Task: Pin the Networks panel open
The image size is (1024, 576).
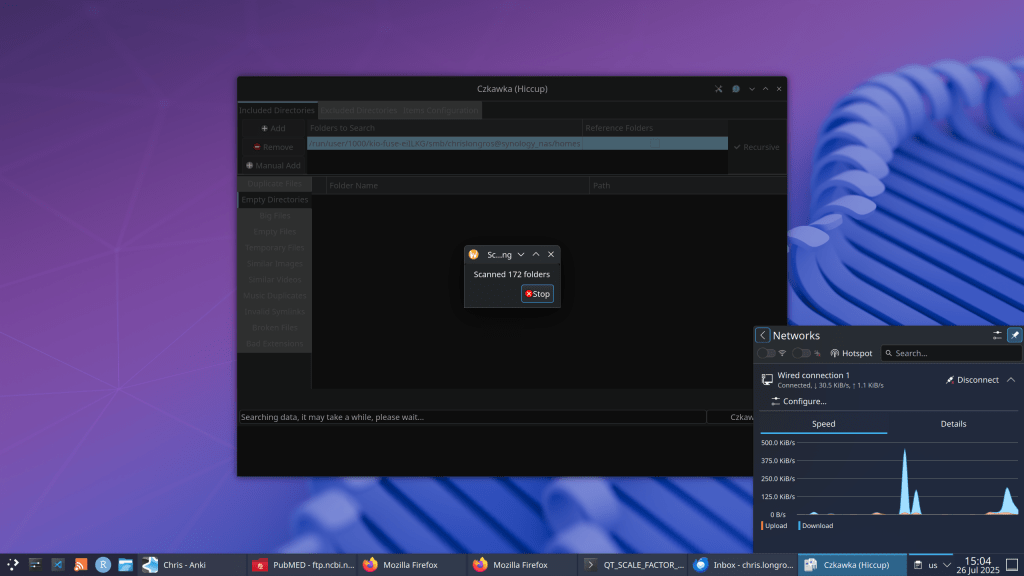Action: point(1014,336)
